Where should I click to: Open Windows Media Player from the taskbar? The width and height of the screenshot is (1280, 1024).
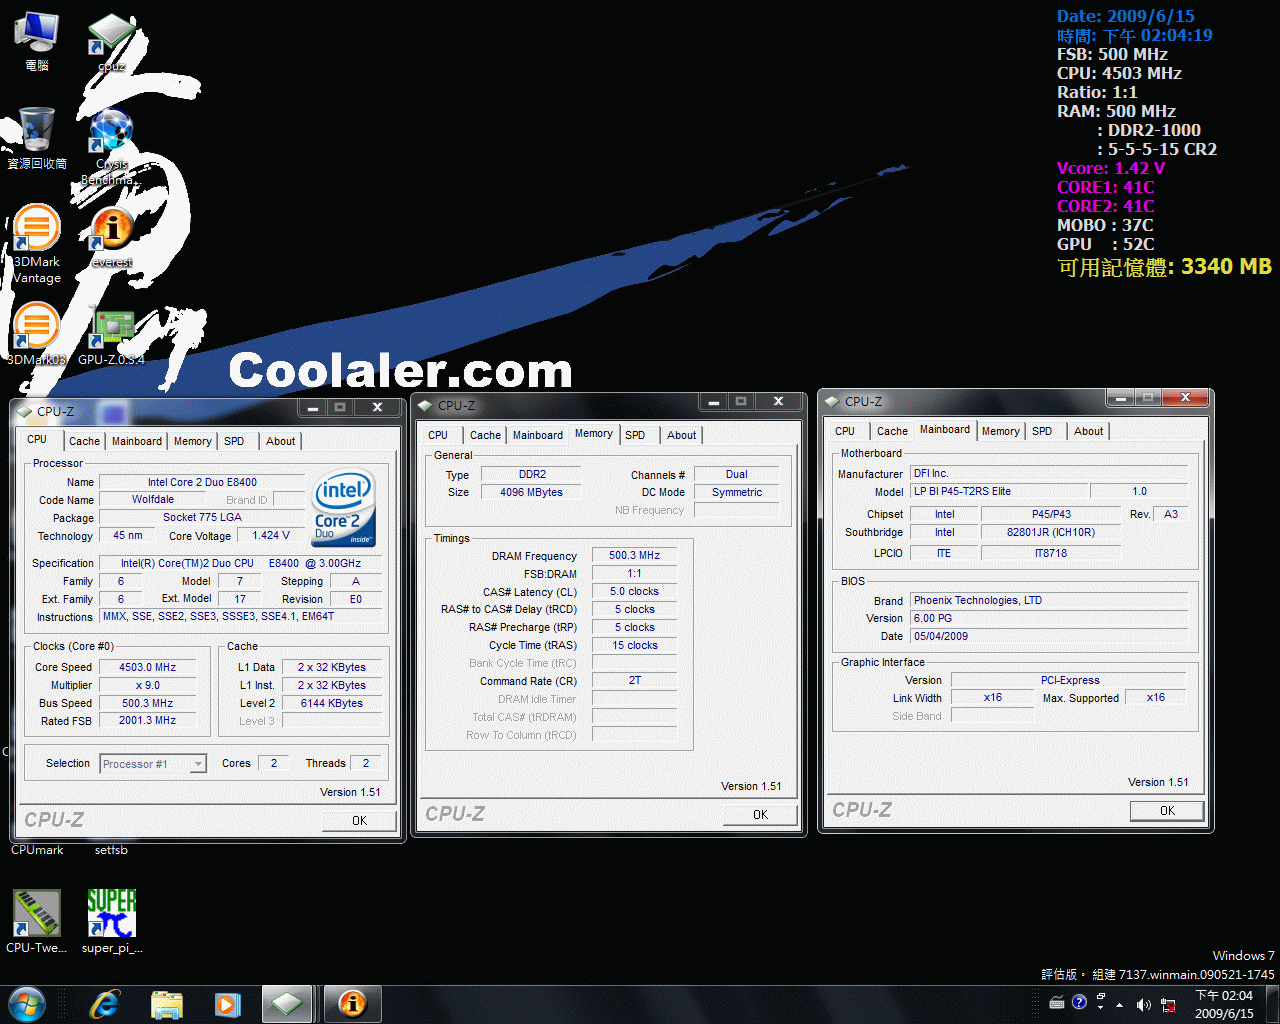tap(228, 1004)
